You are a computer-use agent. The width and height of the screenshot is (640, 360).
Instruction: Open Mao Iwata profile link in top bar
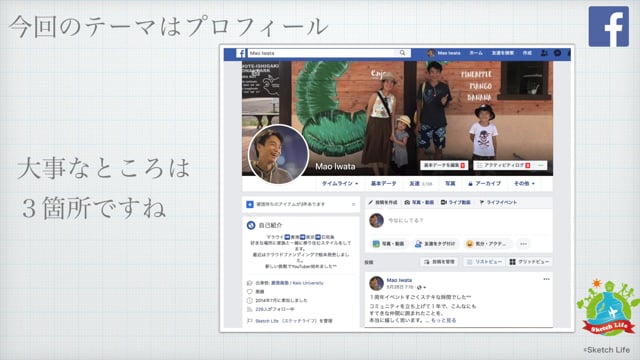[x=444, y=53]
